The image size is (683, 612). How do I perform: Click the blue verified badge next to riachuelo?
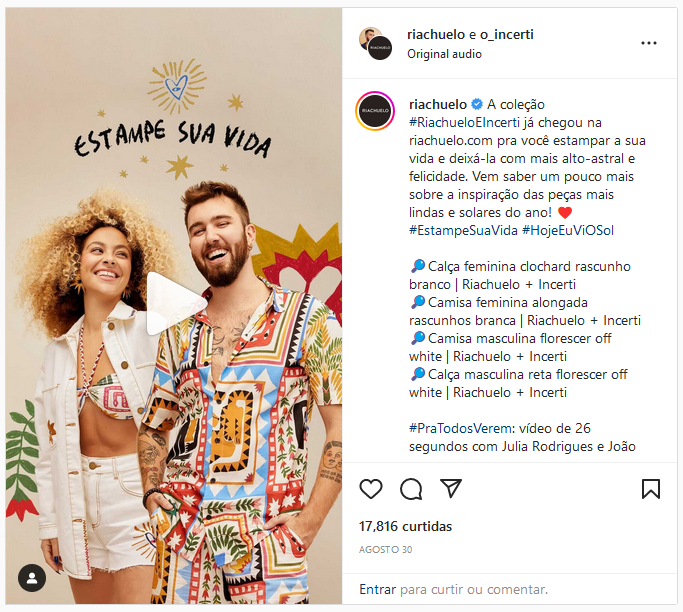pyautogui.click(x=477, y=104)
